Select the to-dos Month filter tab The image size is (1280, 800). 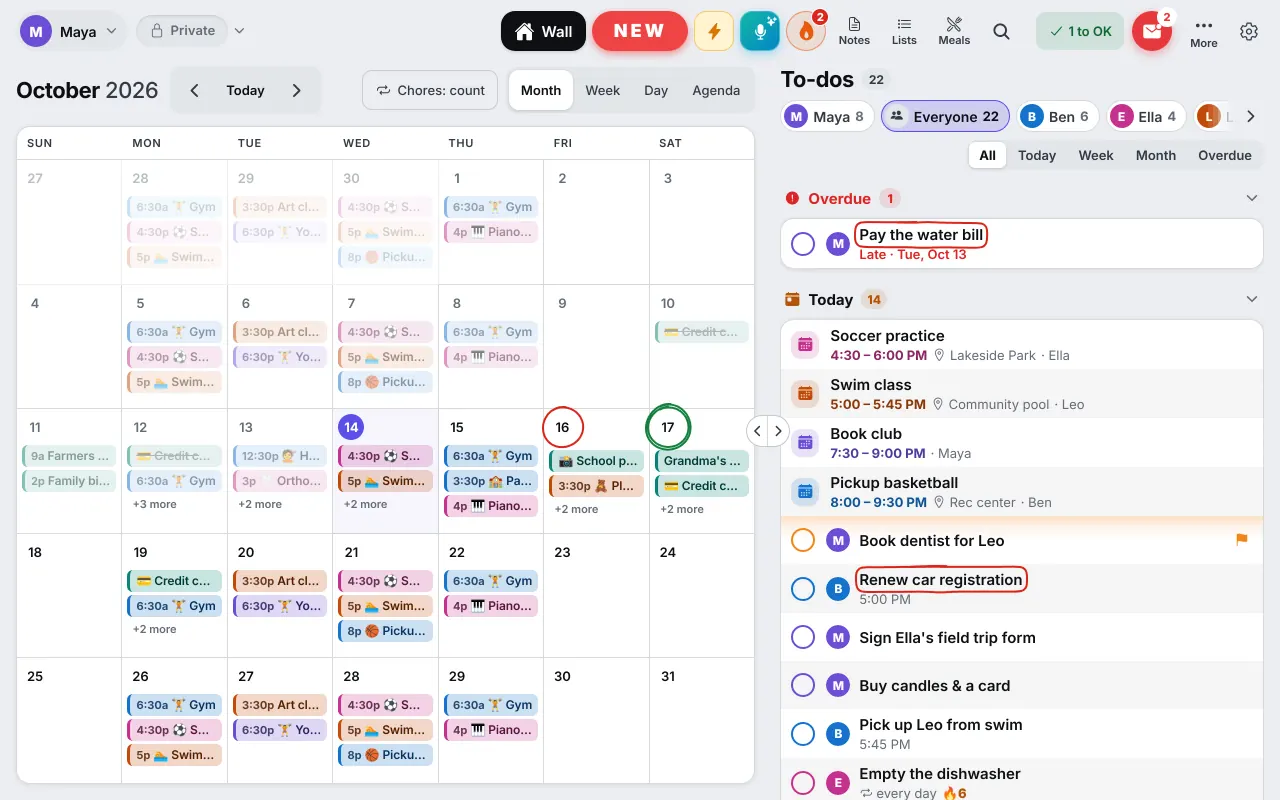(1156, 155)
